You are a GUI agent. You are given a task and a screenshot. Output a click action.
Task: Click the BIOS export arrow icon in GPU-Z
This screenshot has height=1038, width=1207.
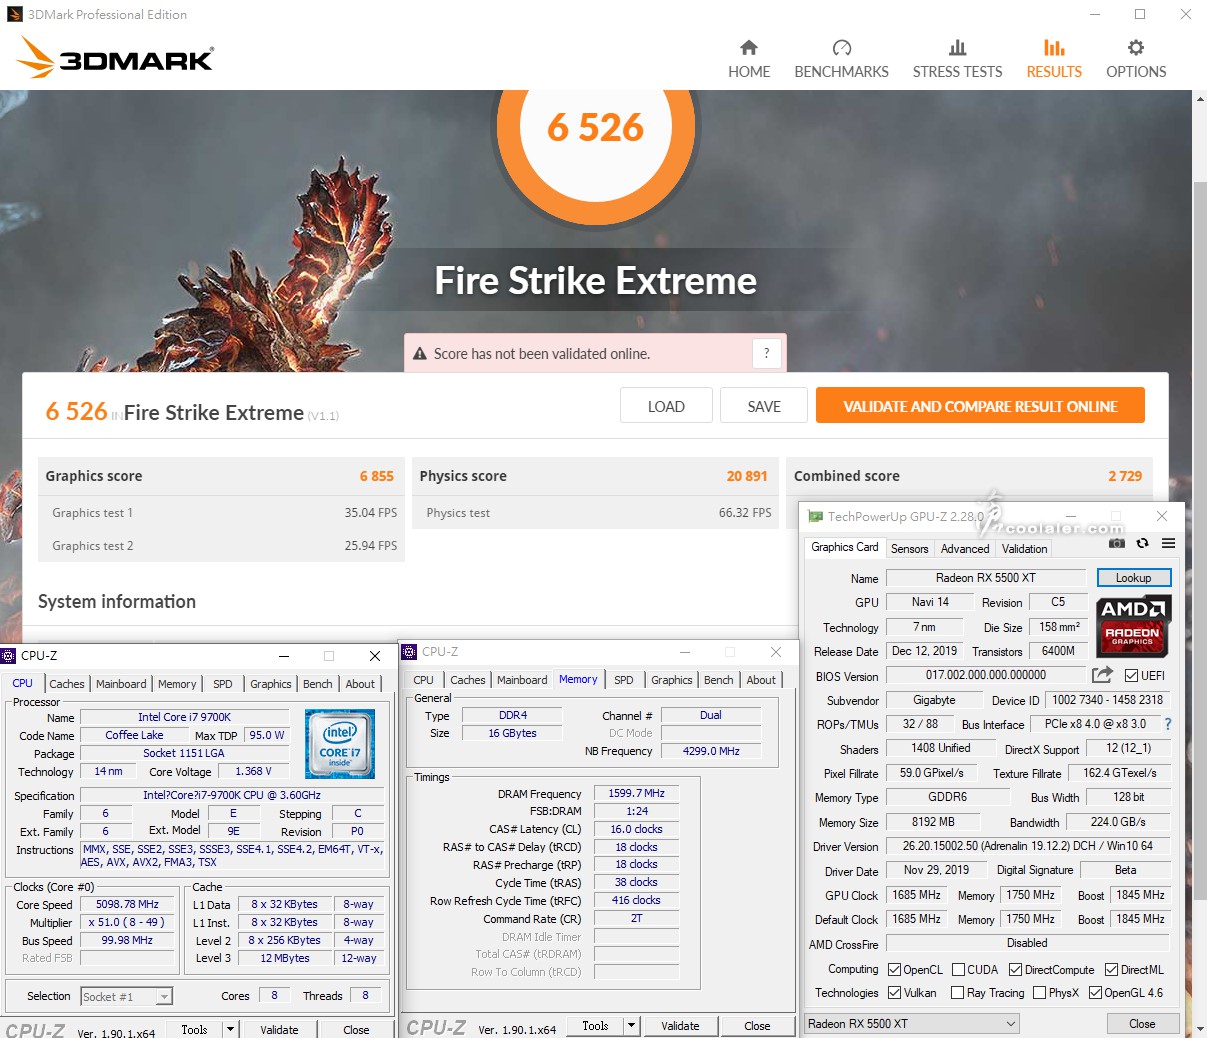[x=1102, y=675]
